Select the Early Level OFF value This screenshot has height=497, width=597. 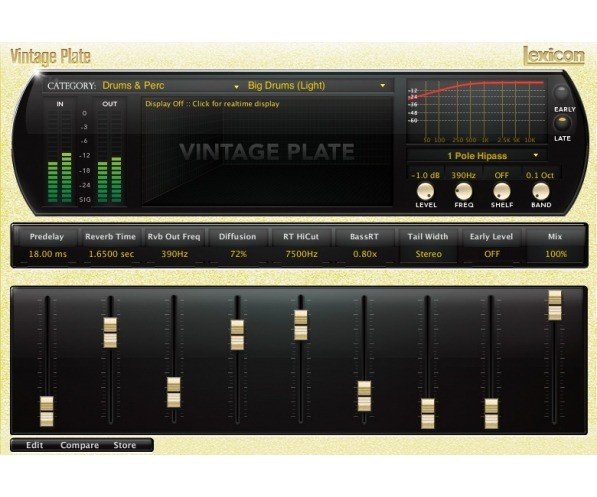coord(492,254)
